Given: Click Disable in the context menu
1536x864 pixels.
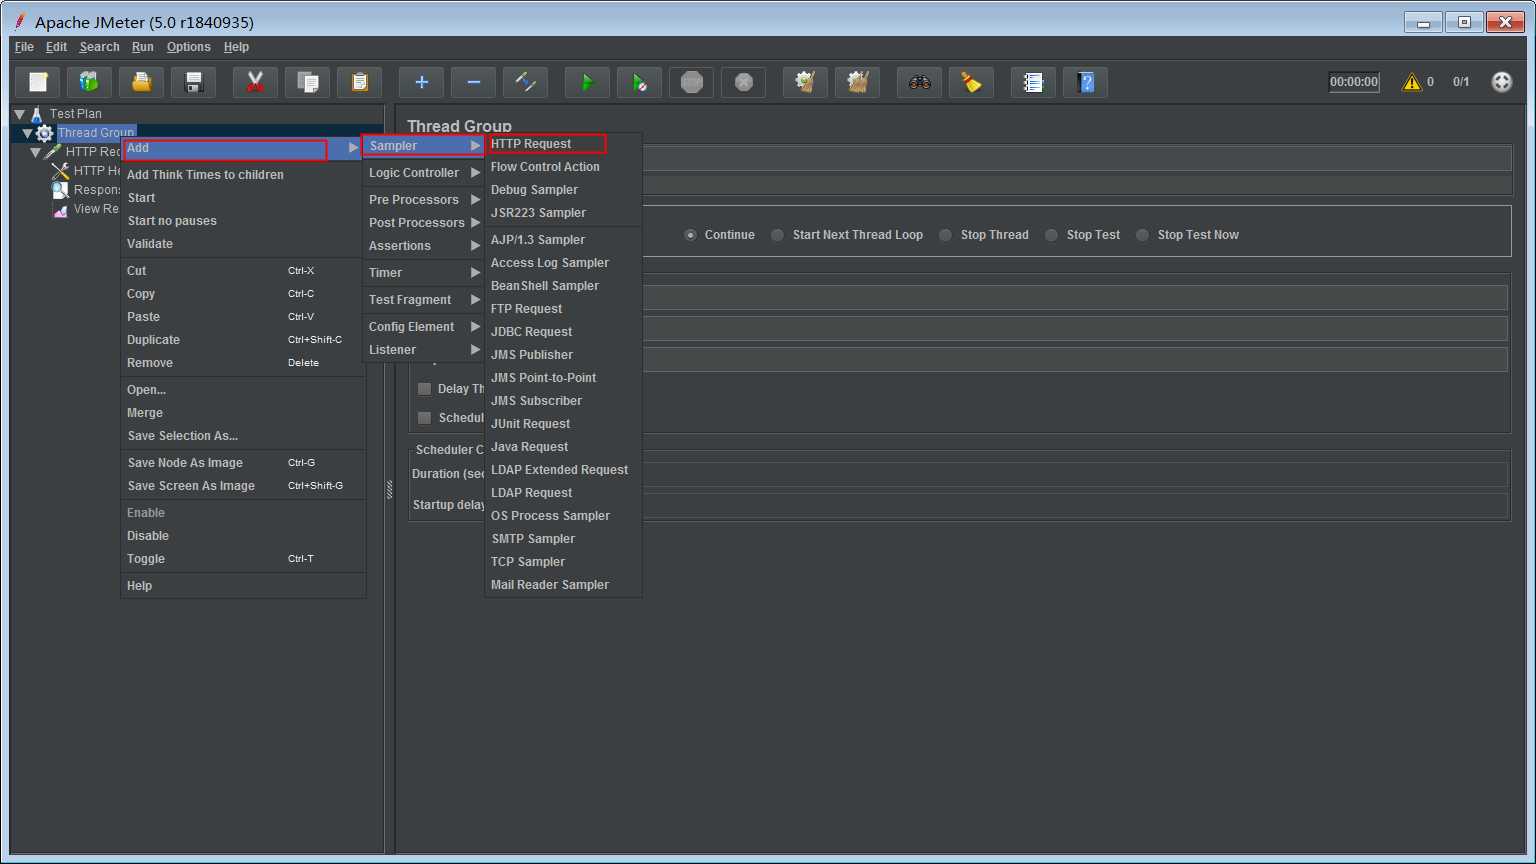Looking at the screenshot, I should (243, 536).
